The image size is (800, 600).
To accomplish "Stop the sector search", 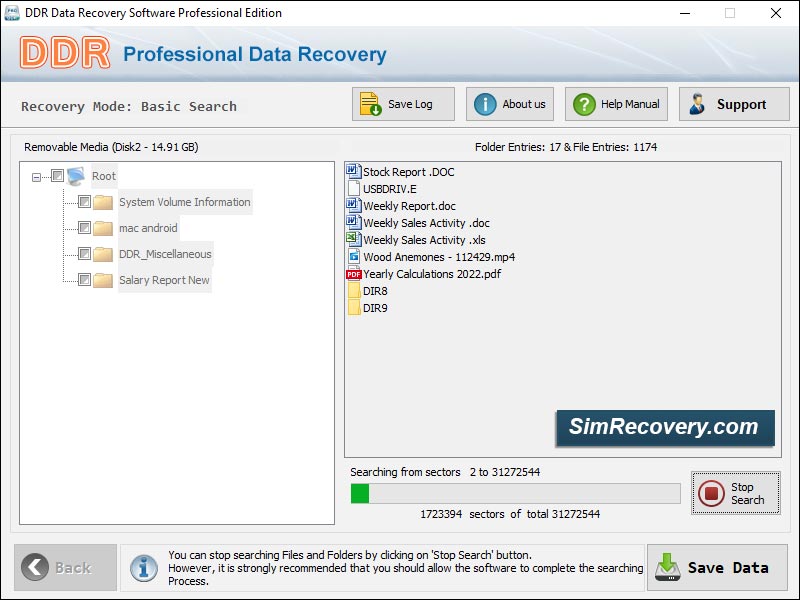I will pyautogui.click(x=735, y=493).
